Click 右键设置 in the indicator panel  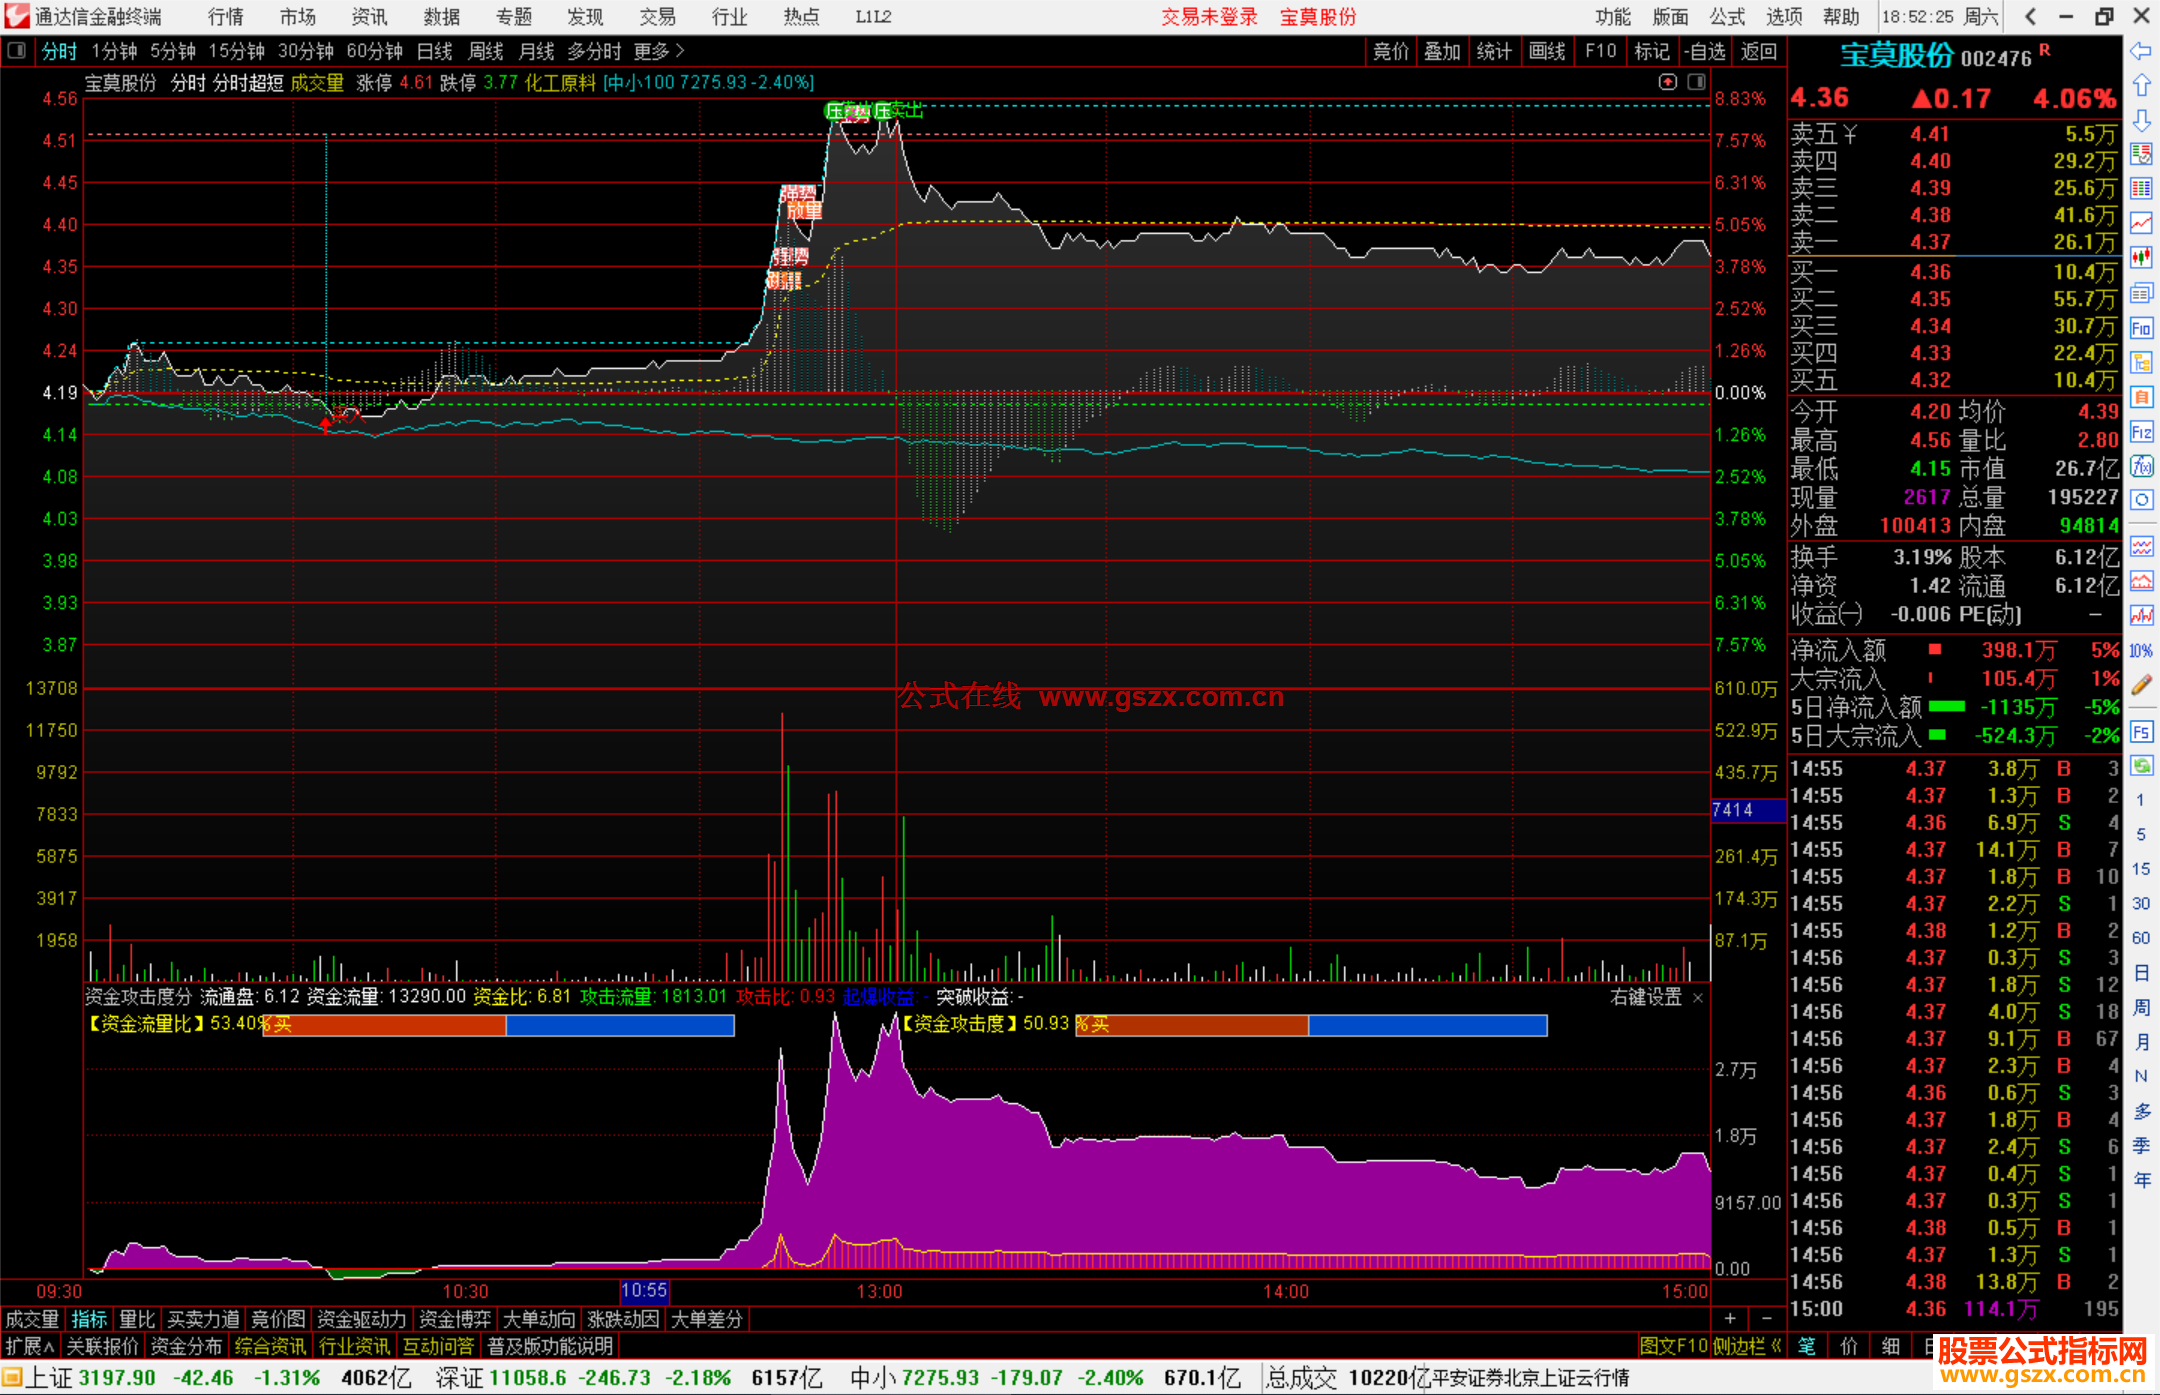(x=1646, y=997)
